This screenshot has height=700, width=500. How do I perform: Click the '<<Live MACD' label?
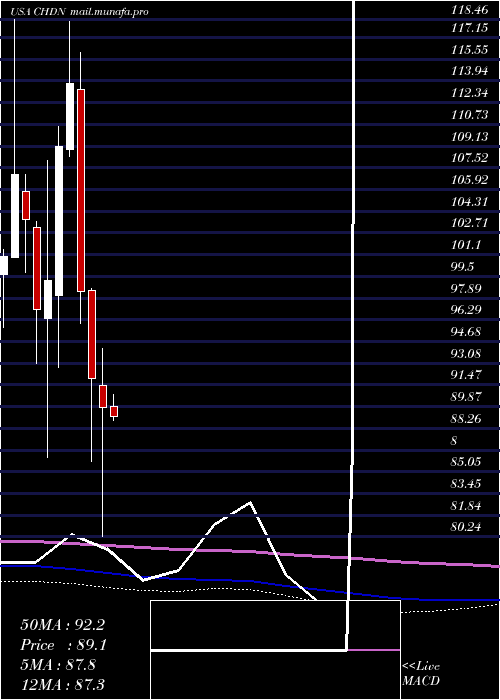(x=421, y=674)
